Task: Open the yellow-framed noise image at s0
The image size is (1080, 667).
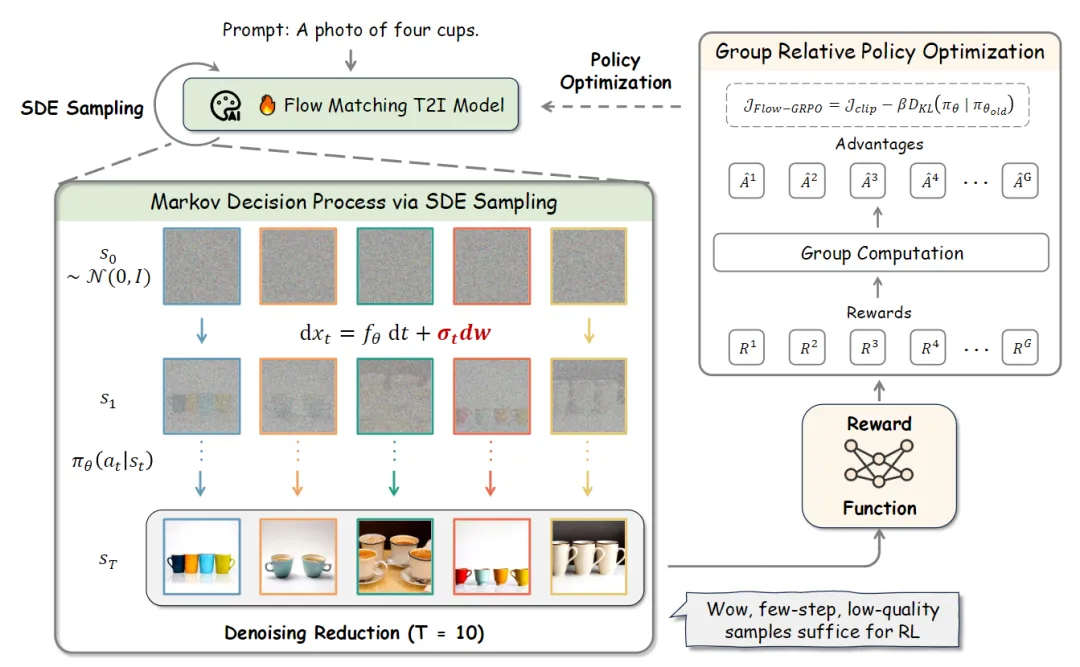Action: click(589, 266)
